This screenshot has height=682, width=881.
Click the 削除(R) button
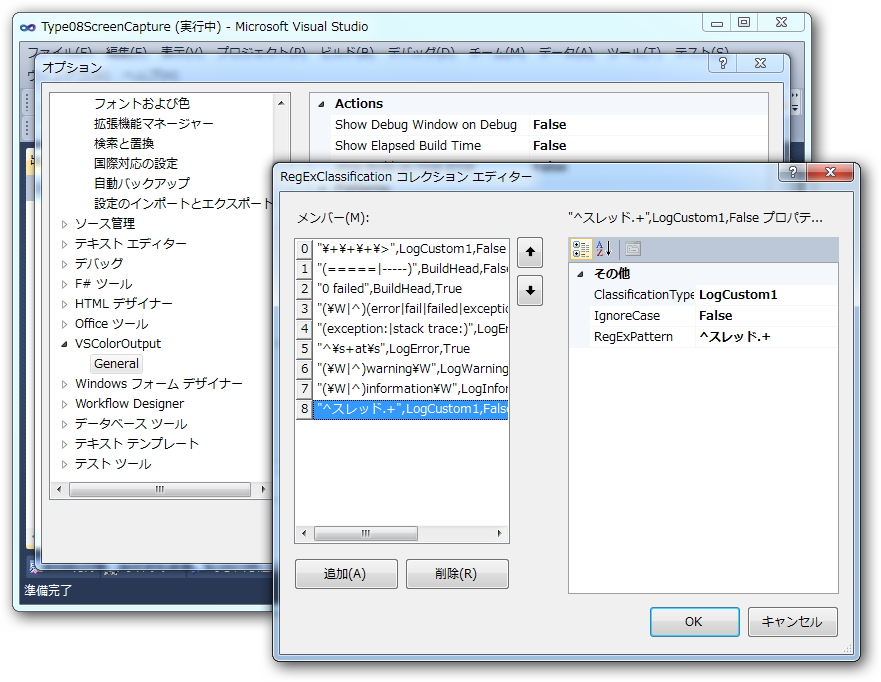(456, 573)
